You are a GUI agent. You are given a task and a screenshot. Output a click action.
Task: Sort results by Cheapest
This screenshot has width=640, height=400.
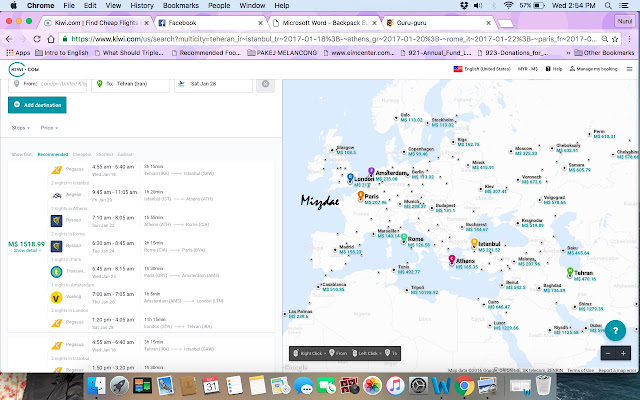(82, 154)
